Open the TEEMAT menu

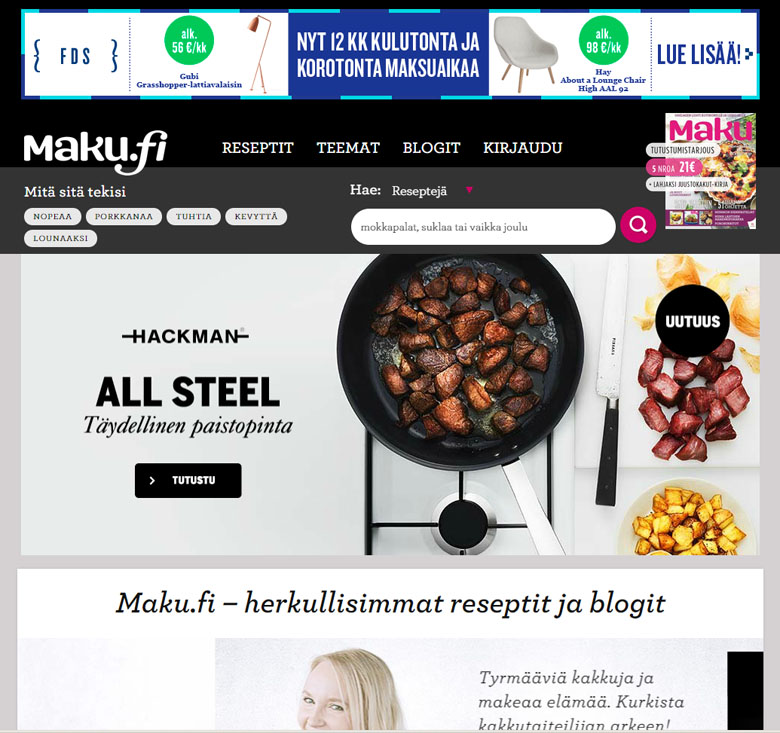348,148
